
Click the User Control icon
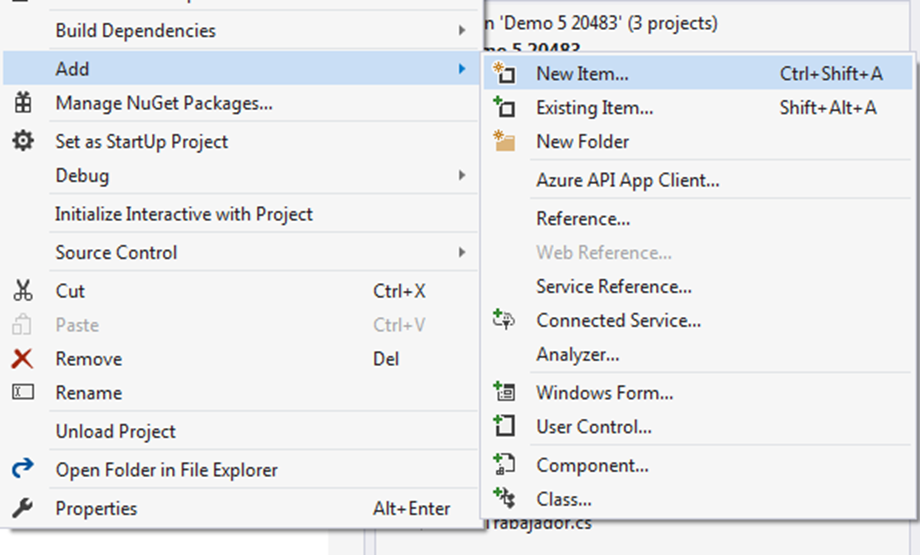pos(504,427)
